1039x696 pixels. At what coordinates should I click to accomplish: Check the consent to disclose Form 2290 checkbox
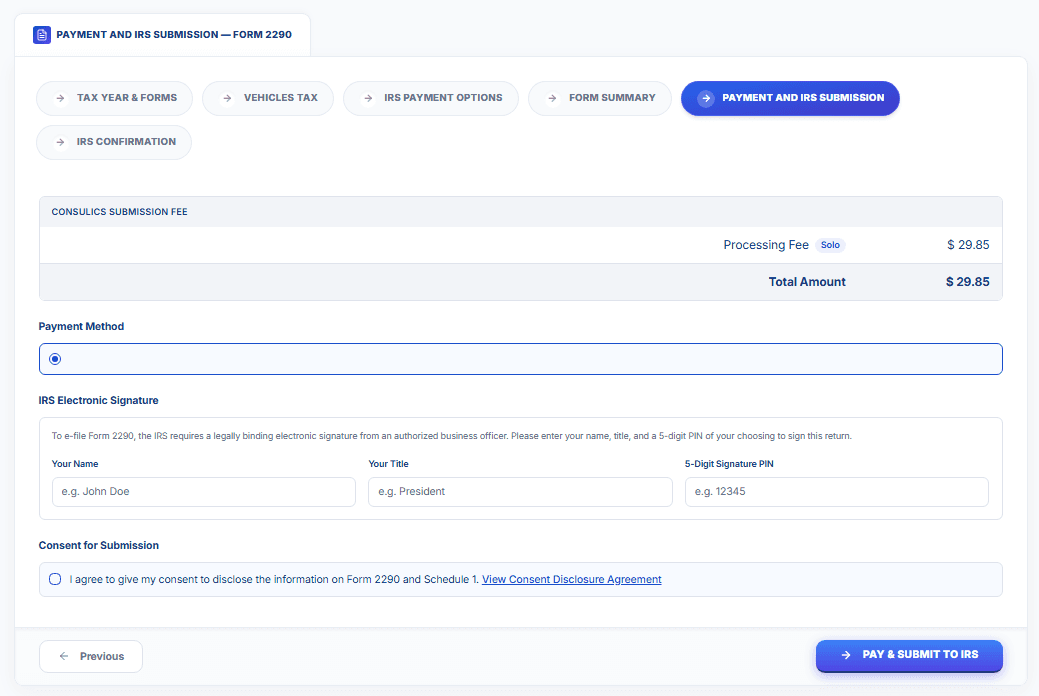pos(55,579)
